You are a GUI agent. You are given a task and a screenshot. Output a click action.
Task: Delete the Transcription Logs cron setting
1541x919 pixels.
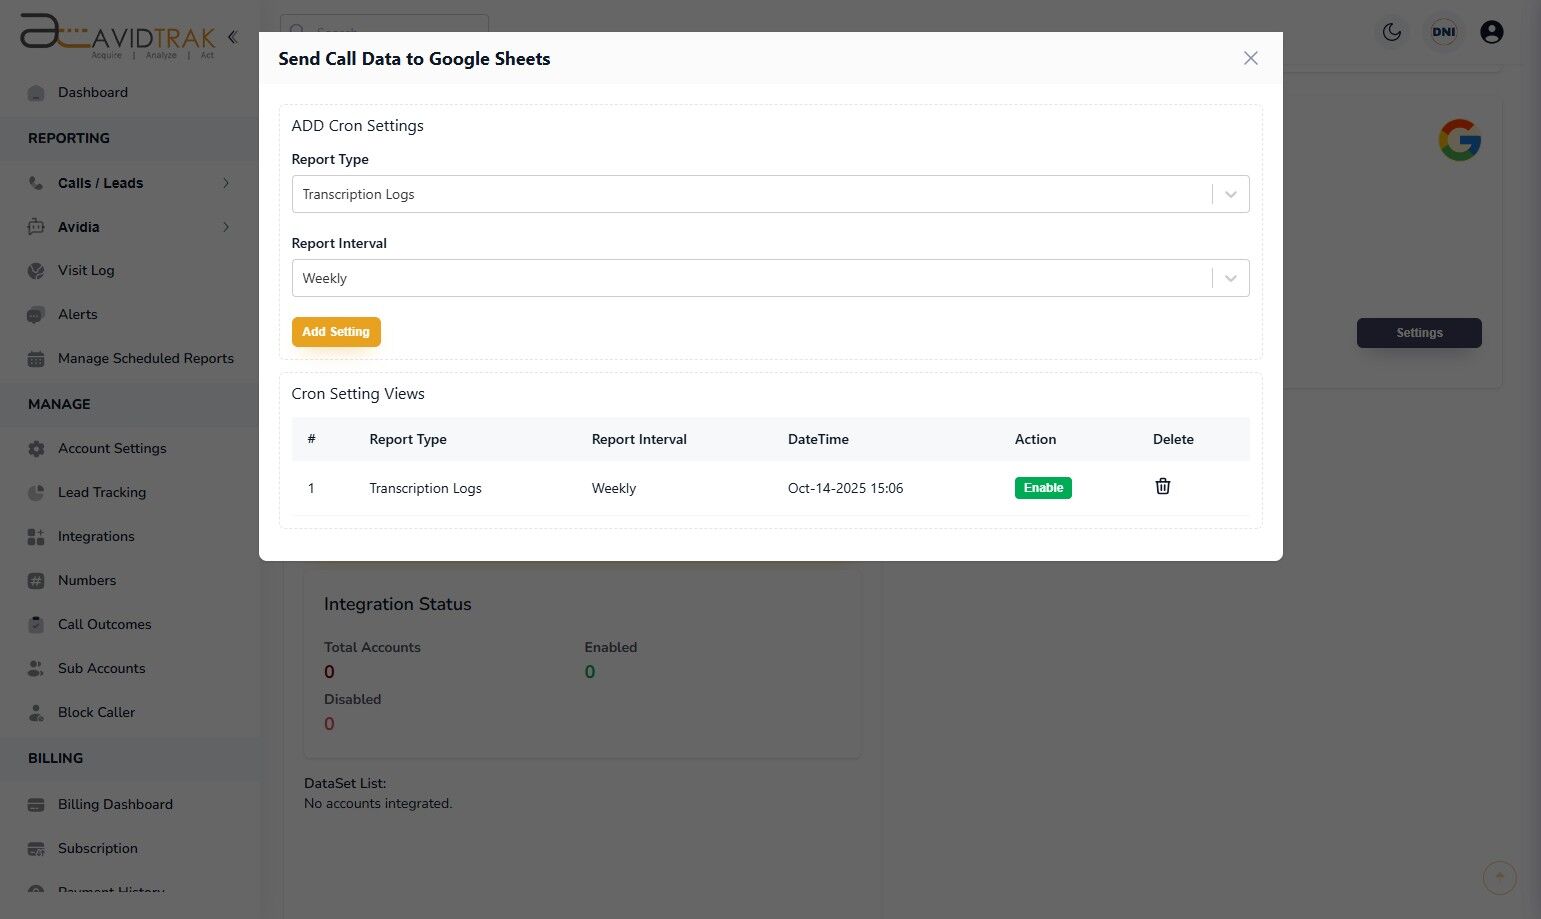(1163, 487)
